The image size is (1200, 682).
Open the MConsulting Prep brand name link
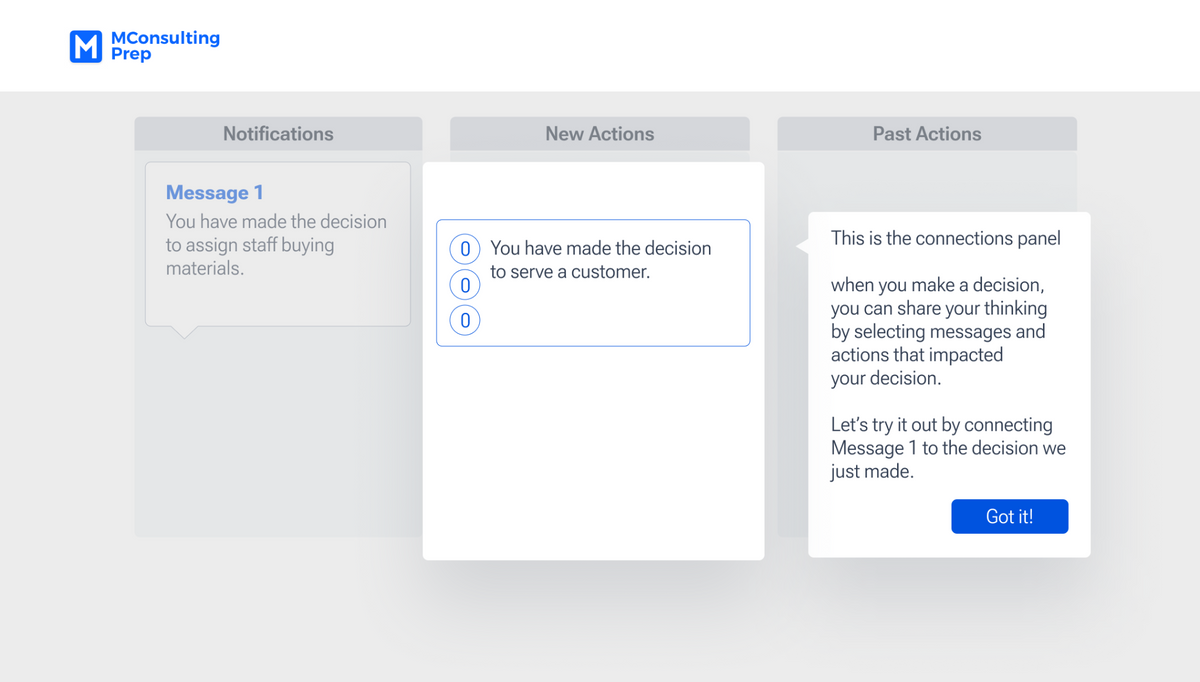pos(165,46)
